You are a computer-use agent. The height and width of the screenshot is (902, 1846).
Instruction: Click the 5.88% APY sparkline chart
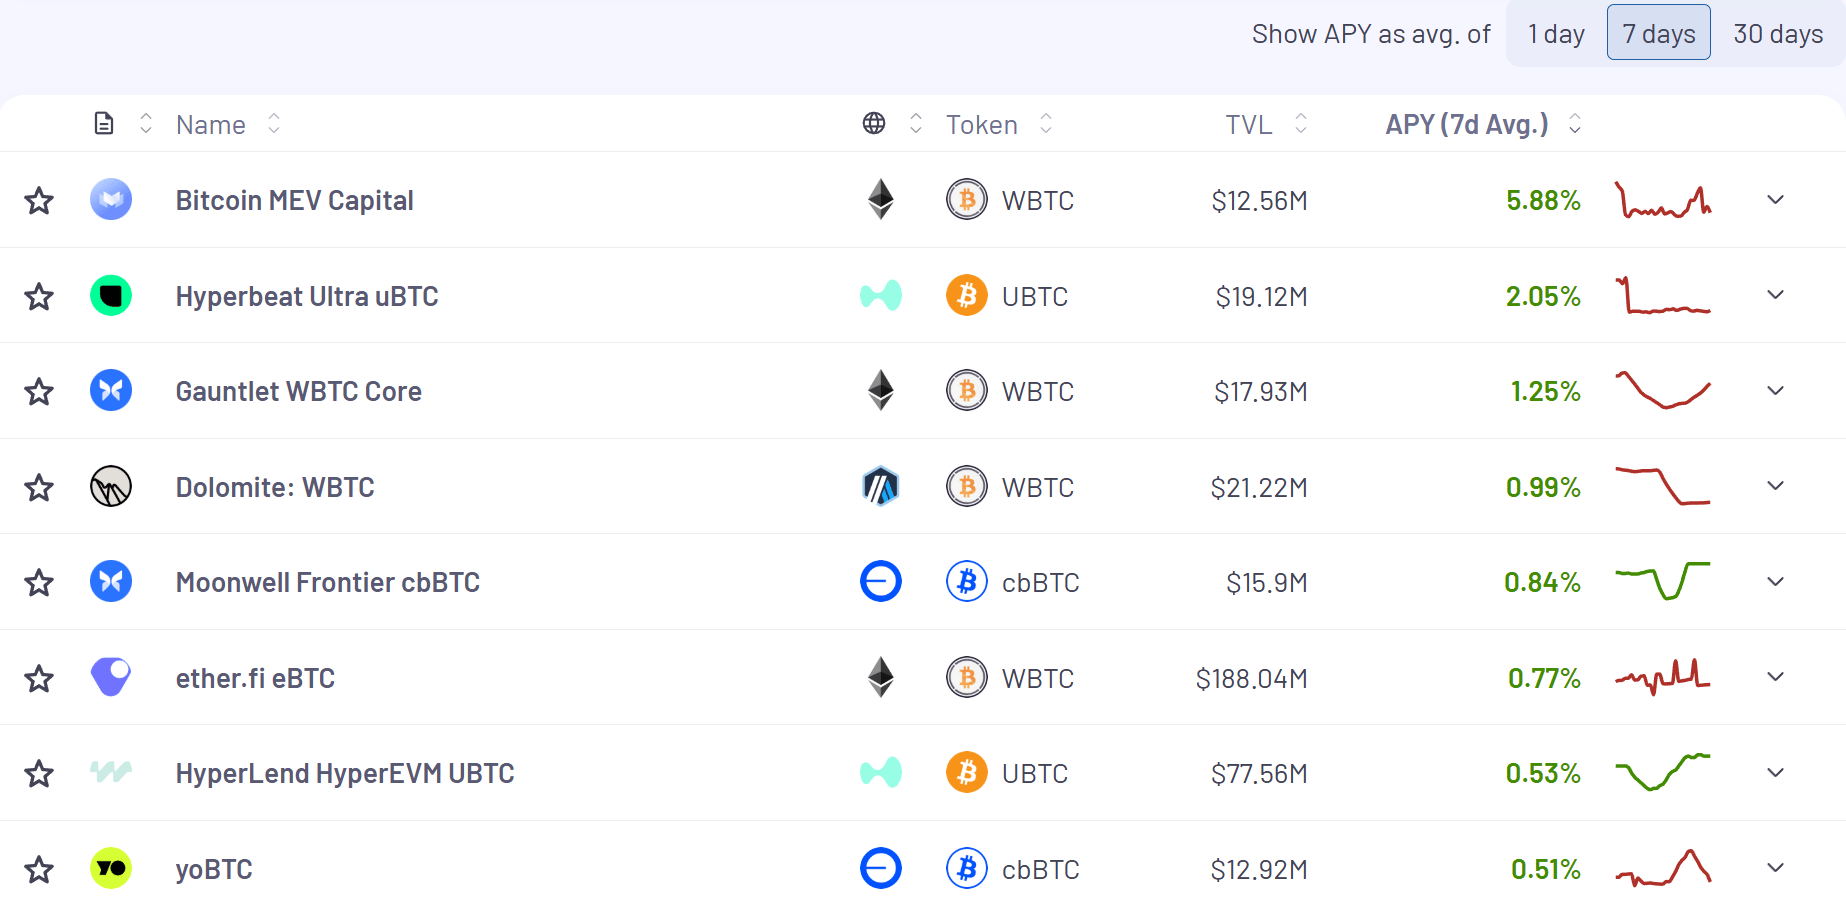1663,200
